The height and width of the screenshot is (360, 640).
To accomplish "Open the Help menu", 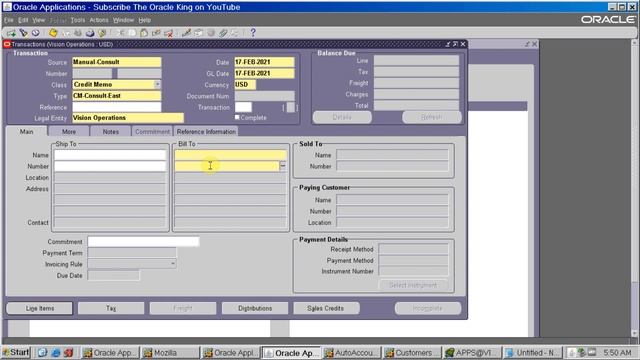I will coord(144,20).
